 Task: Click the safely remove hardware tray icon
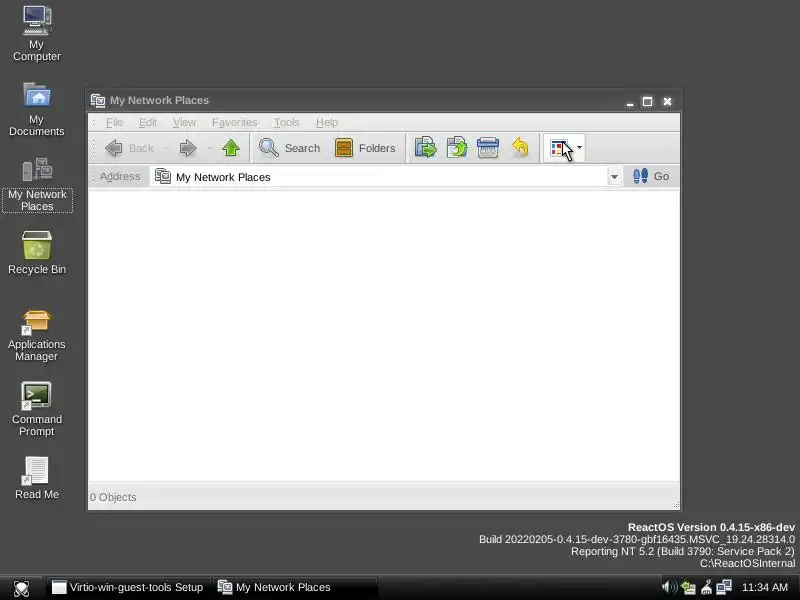click(707, 587)
